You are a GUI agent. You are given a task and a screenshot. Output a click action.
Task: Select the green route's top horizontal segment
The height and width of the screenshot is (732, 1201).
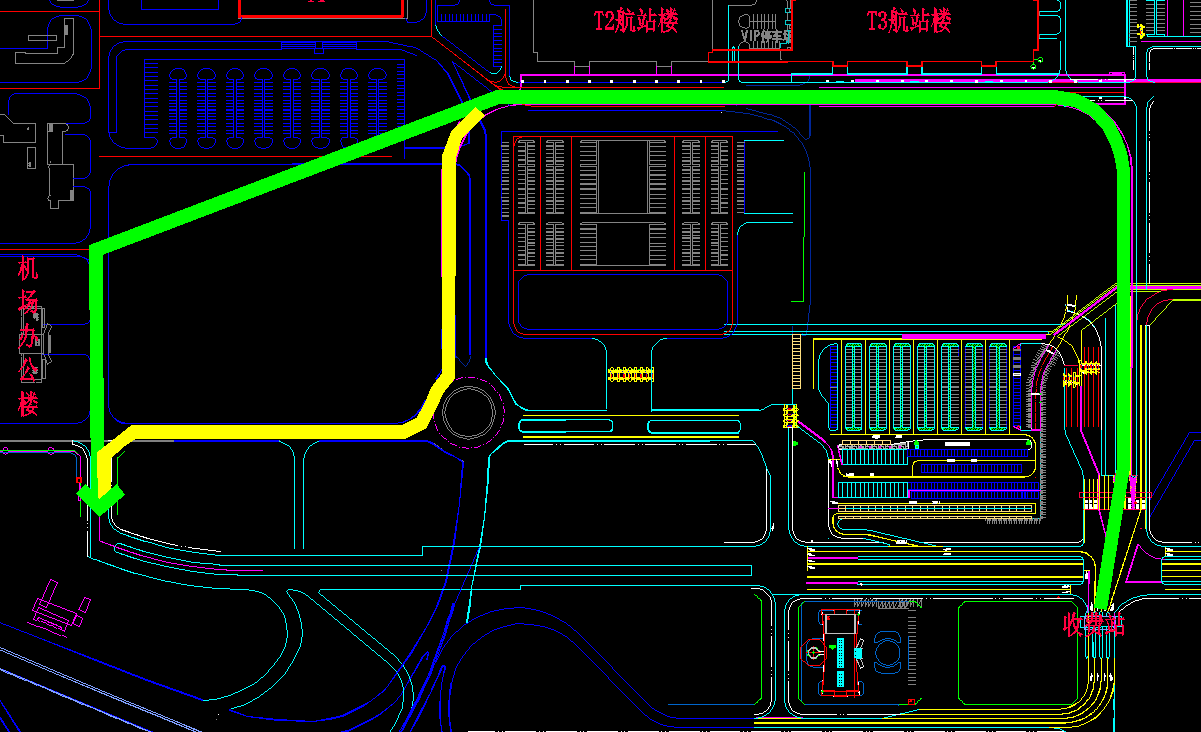pyautogui.click(x=780, y=97)
